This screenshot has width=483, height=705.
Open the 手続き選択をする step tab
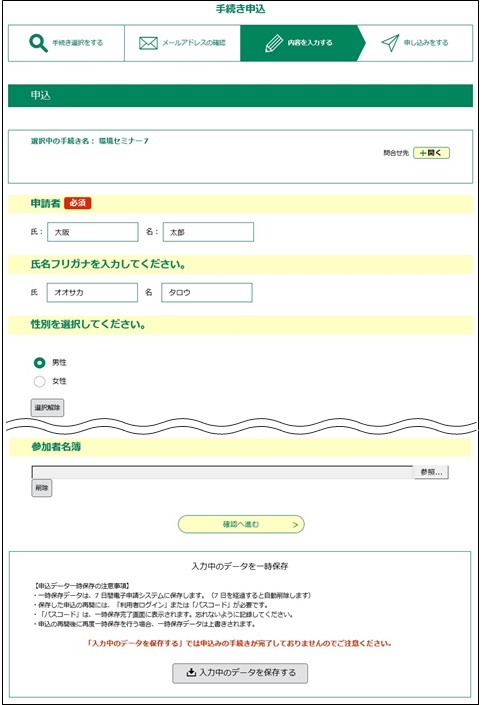(x=66, y=43)
